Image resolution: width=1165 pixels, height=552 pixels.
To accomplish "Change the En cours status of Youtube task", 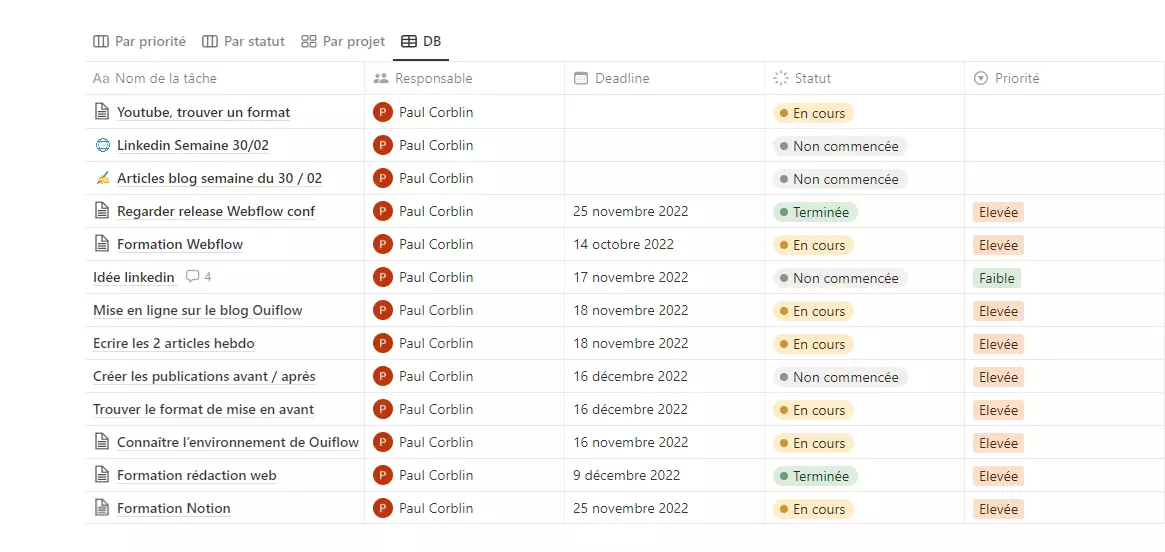I will [x=814, y=113].
